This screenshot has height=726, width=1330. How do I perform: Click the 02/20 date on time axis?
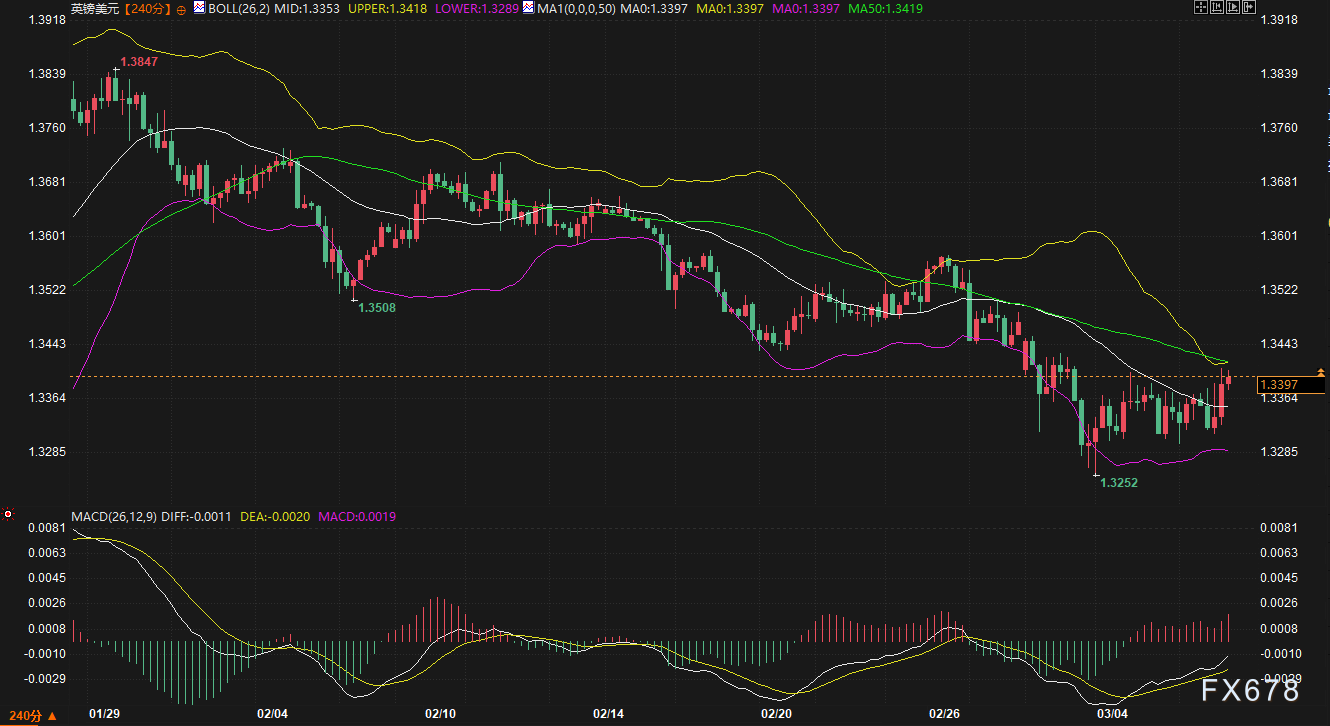[x=776, y=714]
